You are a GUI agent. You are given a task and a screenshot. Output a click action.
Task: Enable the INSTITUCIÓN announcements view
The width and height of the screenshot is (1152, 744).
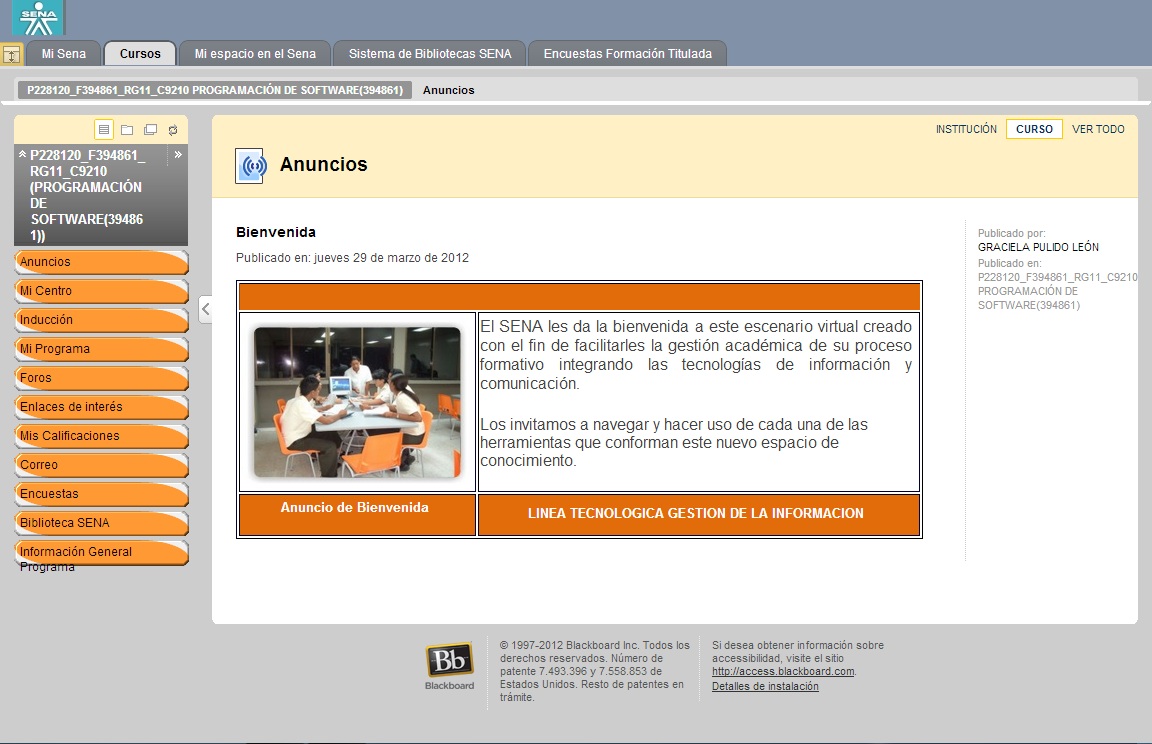pyautogui.click(x=966, y=129)
